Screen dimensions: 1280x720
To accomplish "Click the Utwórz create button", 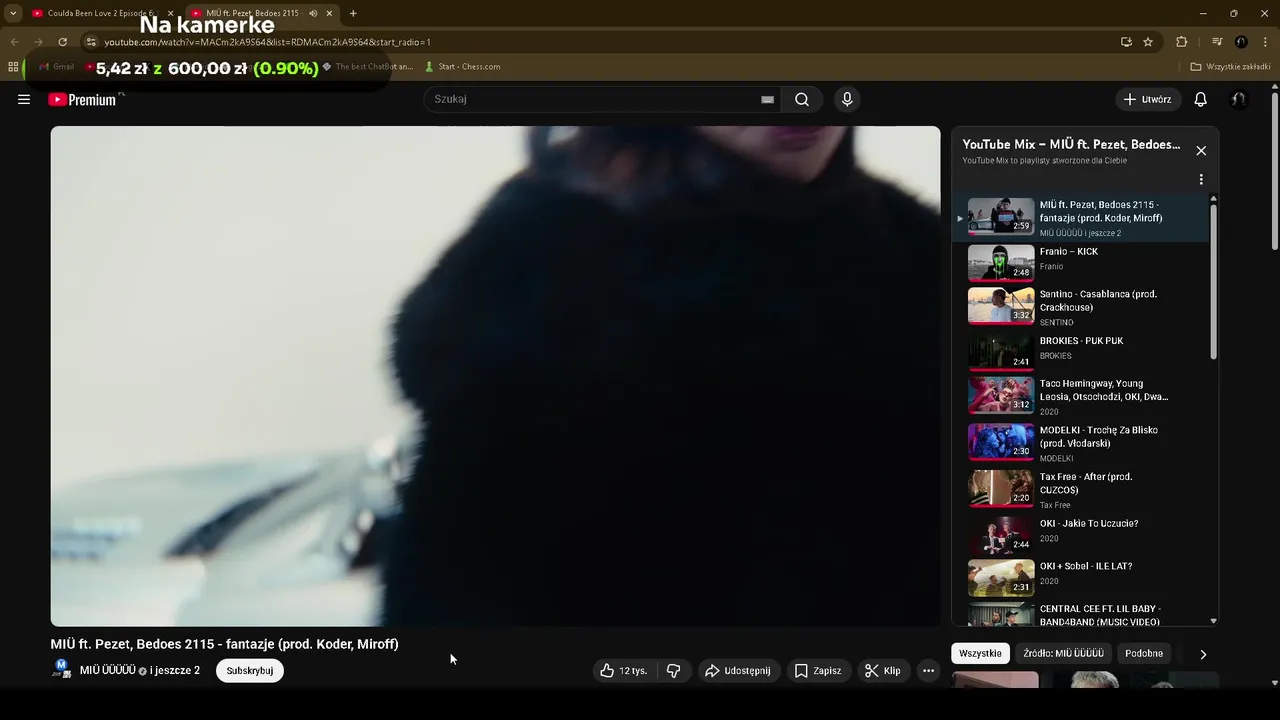I will click(x=1147, y=99).
